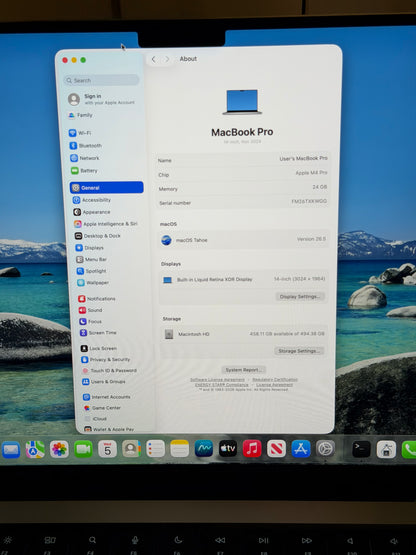
Task: Select the Focus sidebar item
Action: pyautogui.click(x=91, y=321)
